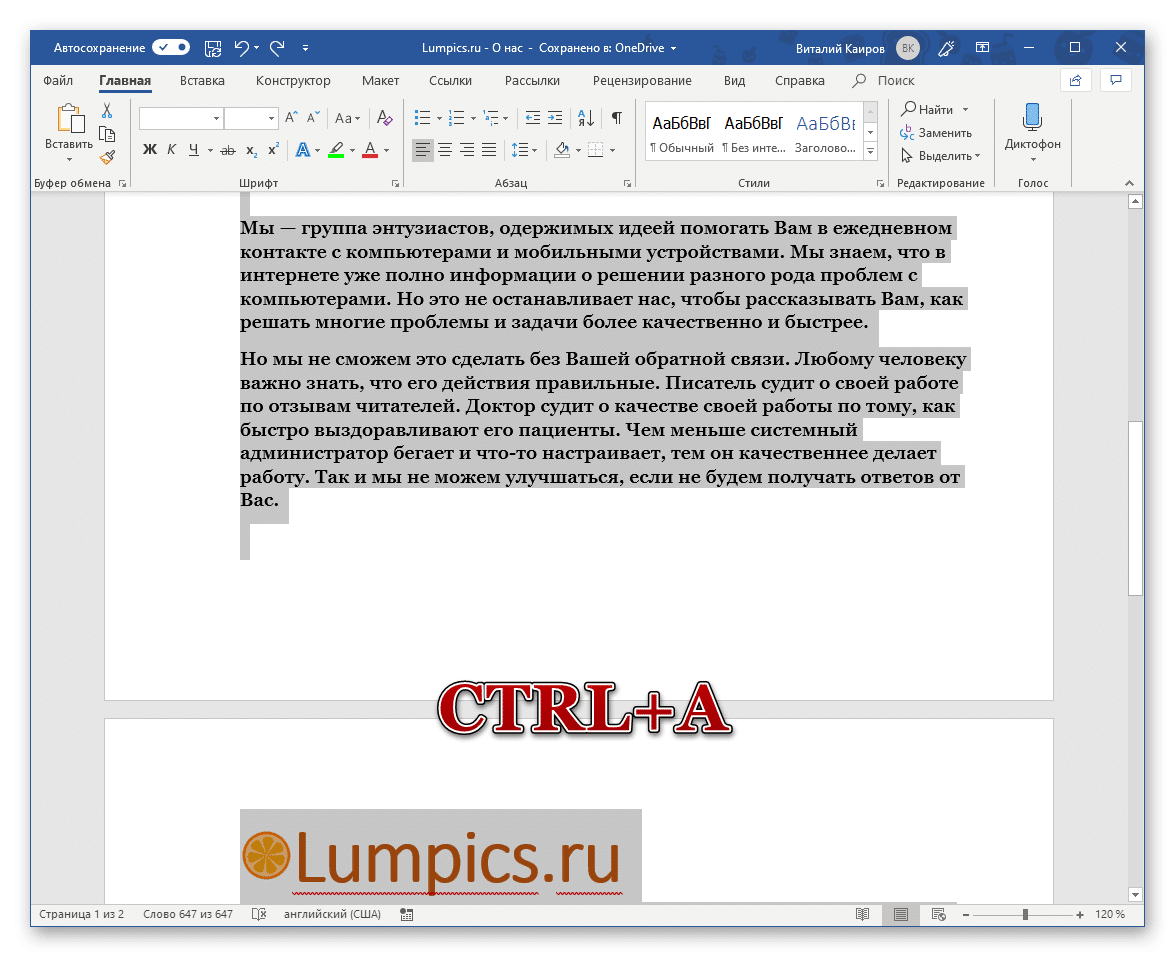Redo the last action

coord(277,48)
